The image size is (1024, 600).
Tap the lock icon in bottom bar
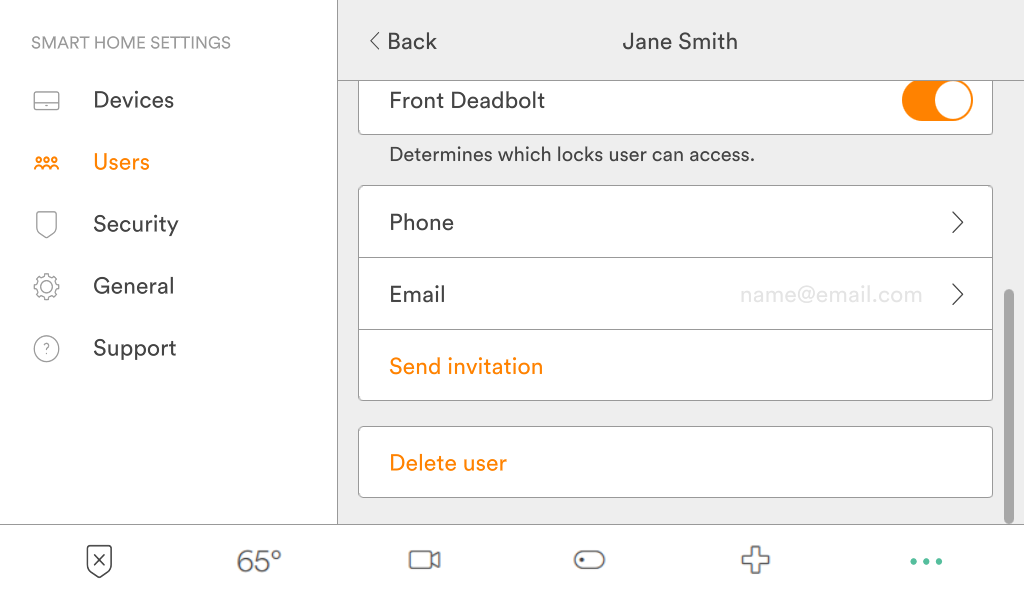[589, 561]
